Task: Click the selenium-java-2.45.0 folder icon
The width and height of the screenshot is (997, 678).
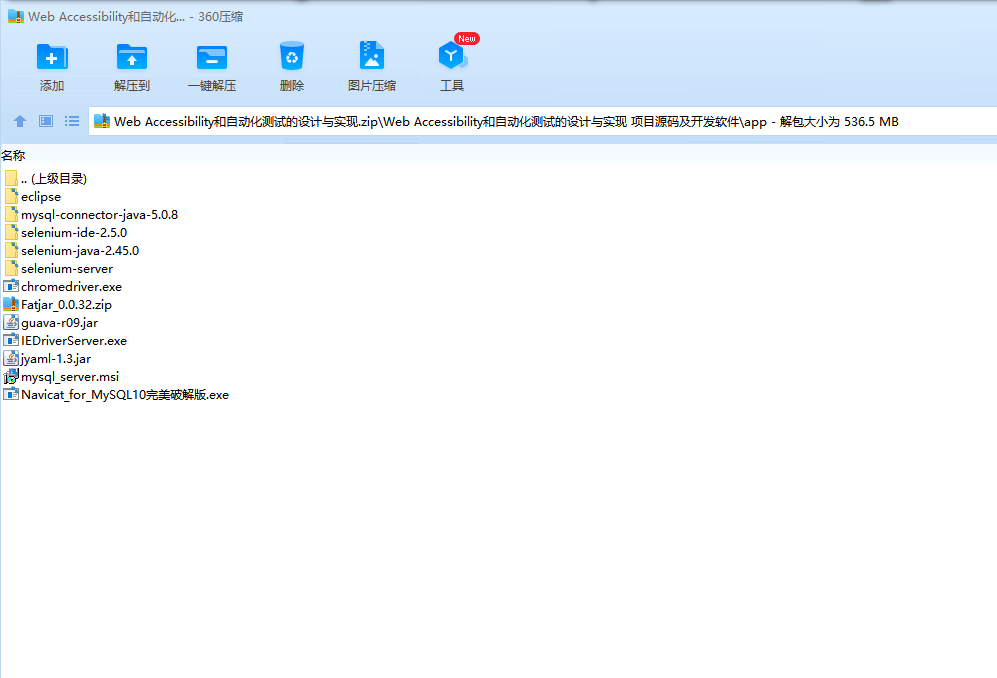Action: coord(11,250)
